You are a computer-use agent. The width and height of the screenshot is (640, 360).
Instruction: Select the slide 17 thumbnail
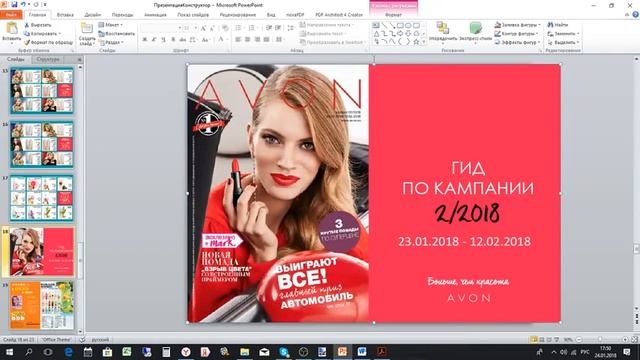pyautogui.click(x=42, y=198)
